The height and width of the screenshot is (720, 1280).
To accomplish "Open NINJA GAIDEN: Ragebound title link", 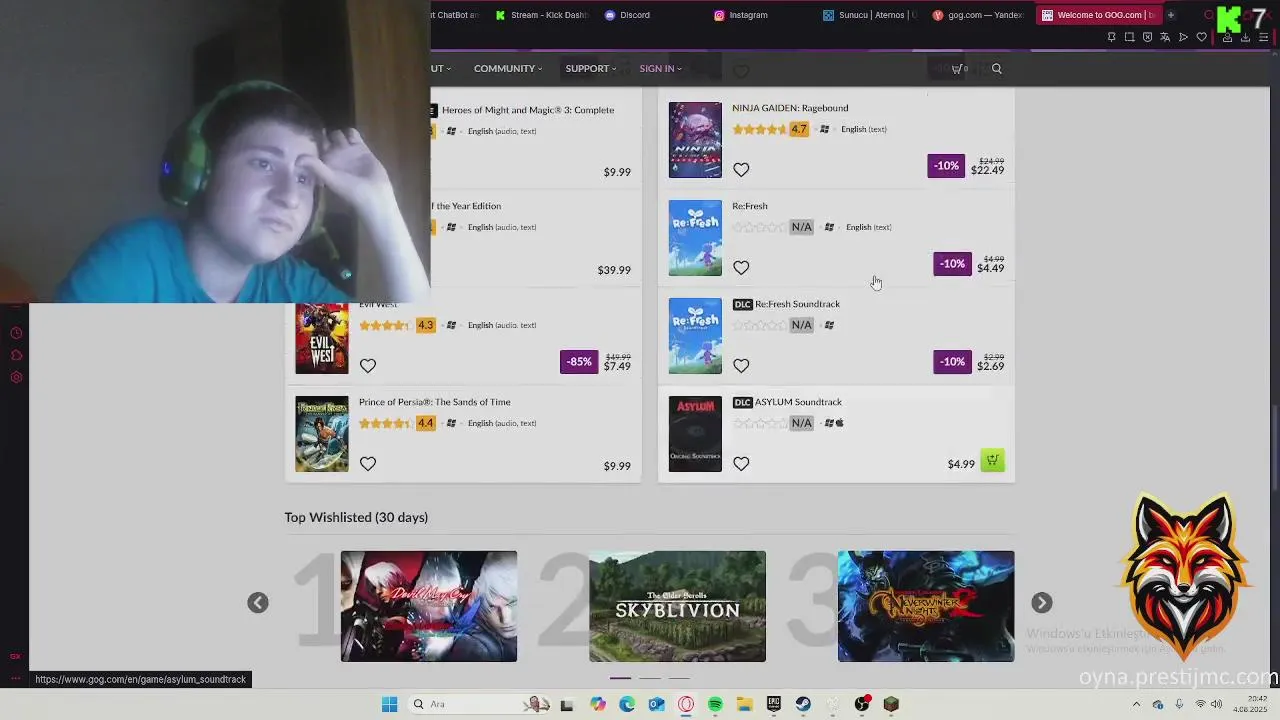I will click(790, 108).
